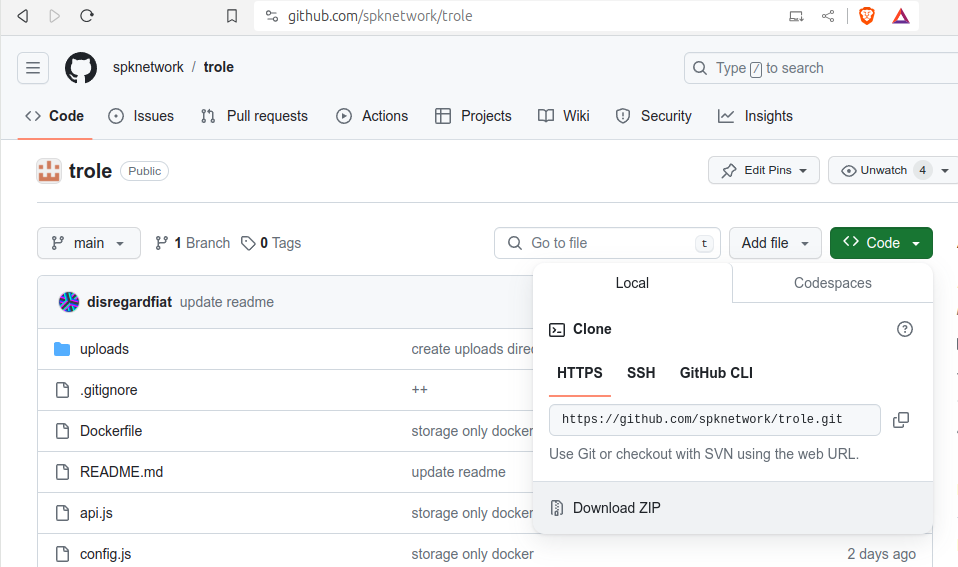Screen dimensions: 958x567
Task: Open the spknetwork owner link
Action: pyautogui.click(x=148, y=67)
